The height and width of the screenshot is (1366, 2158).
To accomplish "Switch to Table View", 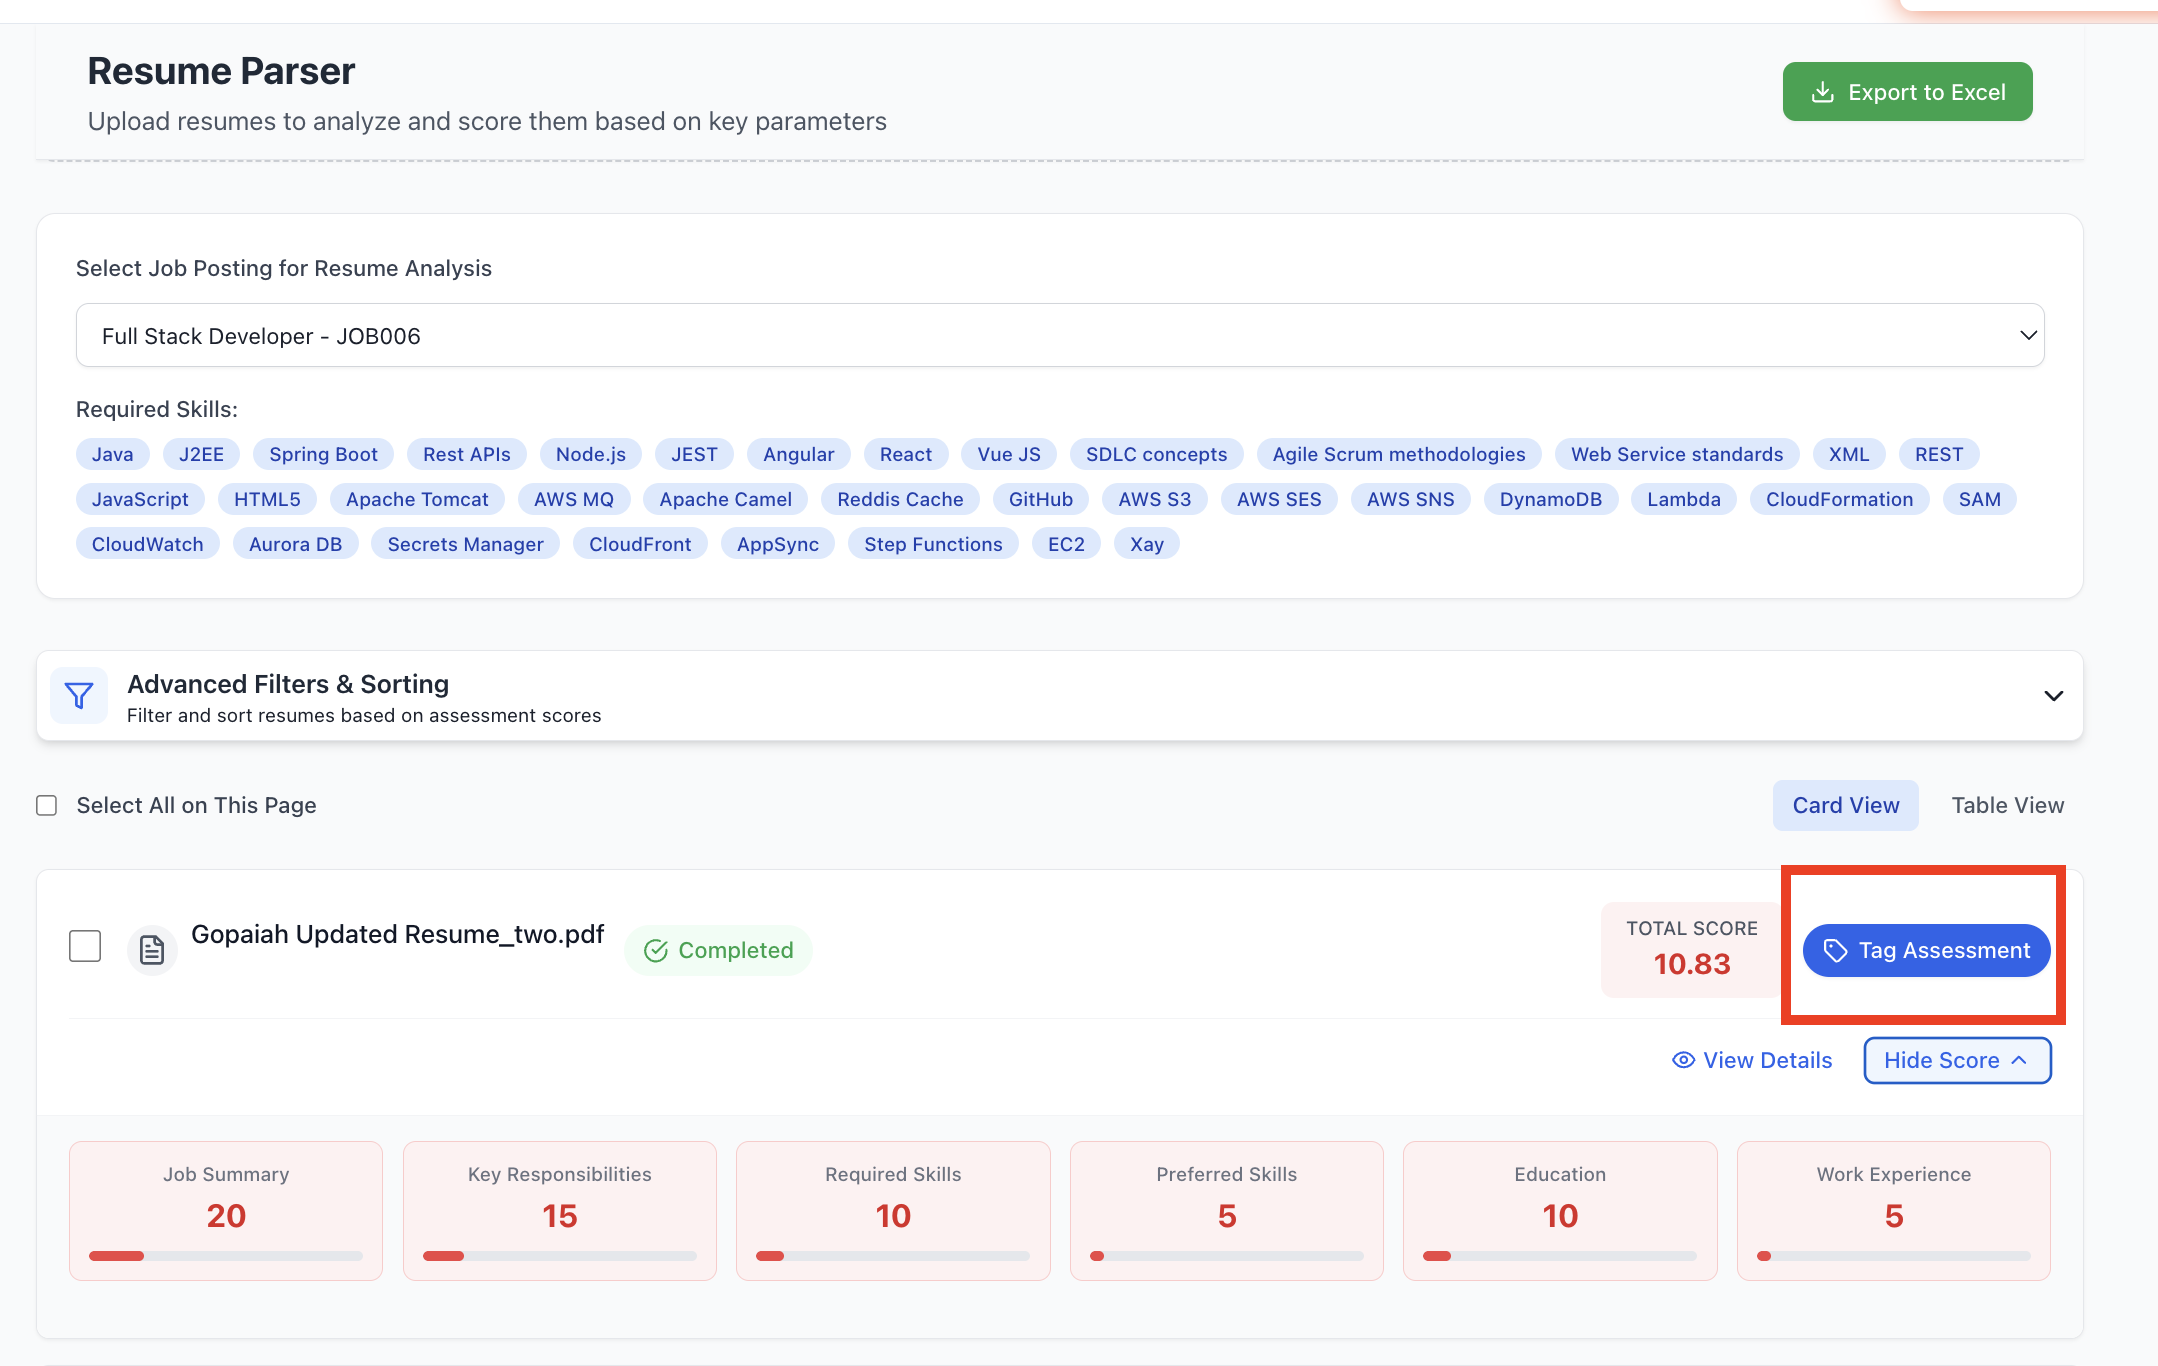I will pos(2007,805).
